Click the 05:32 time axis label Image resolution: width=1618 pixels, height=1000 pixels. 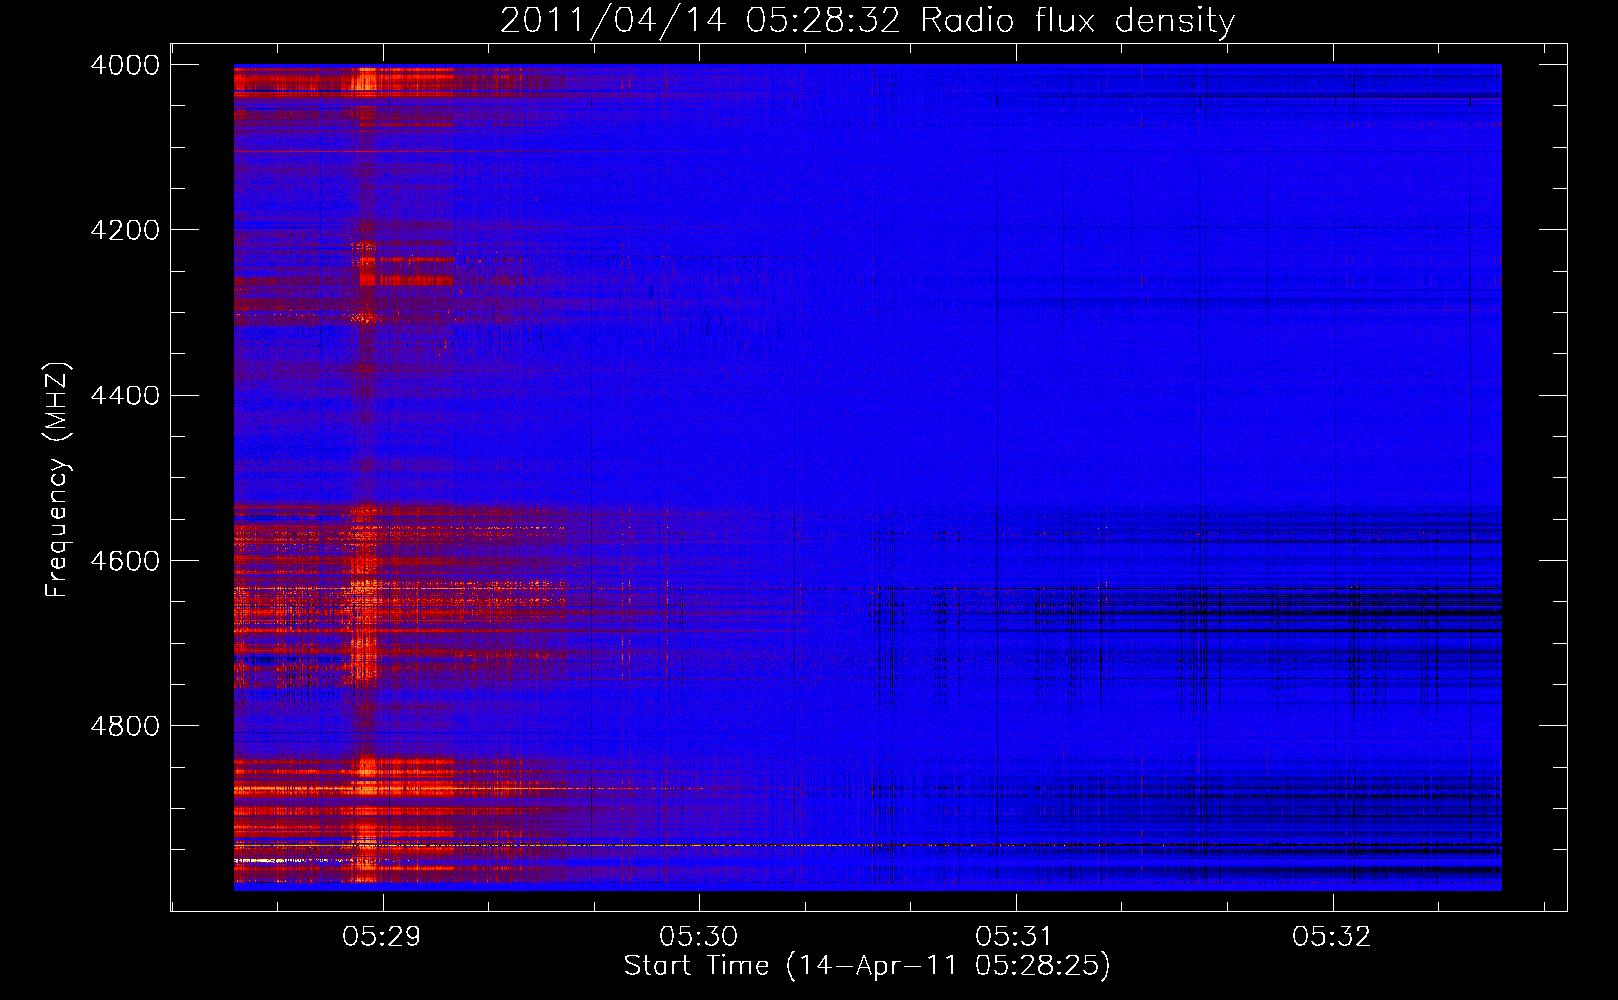1332,936
